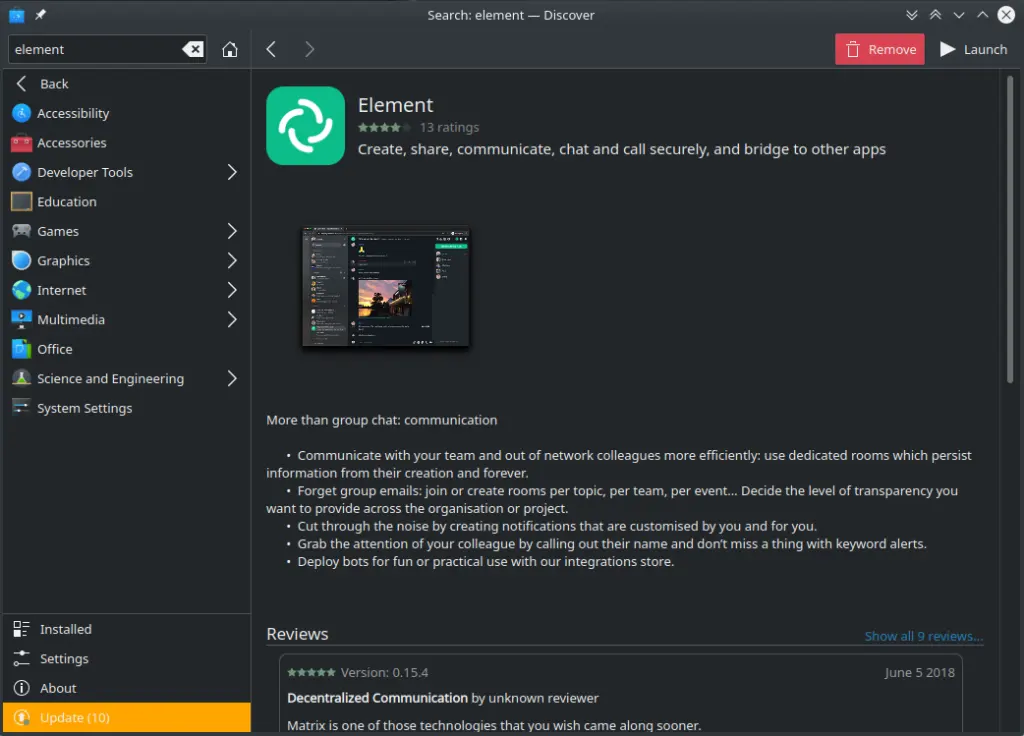Remove the Element application
The height and width of the screenshot is (736, 1024).
(880, 50)
